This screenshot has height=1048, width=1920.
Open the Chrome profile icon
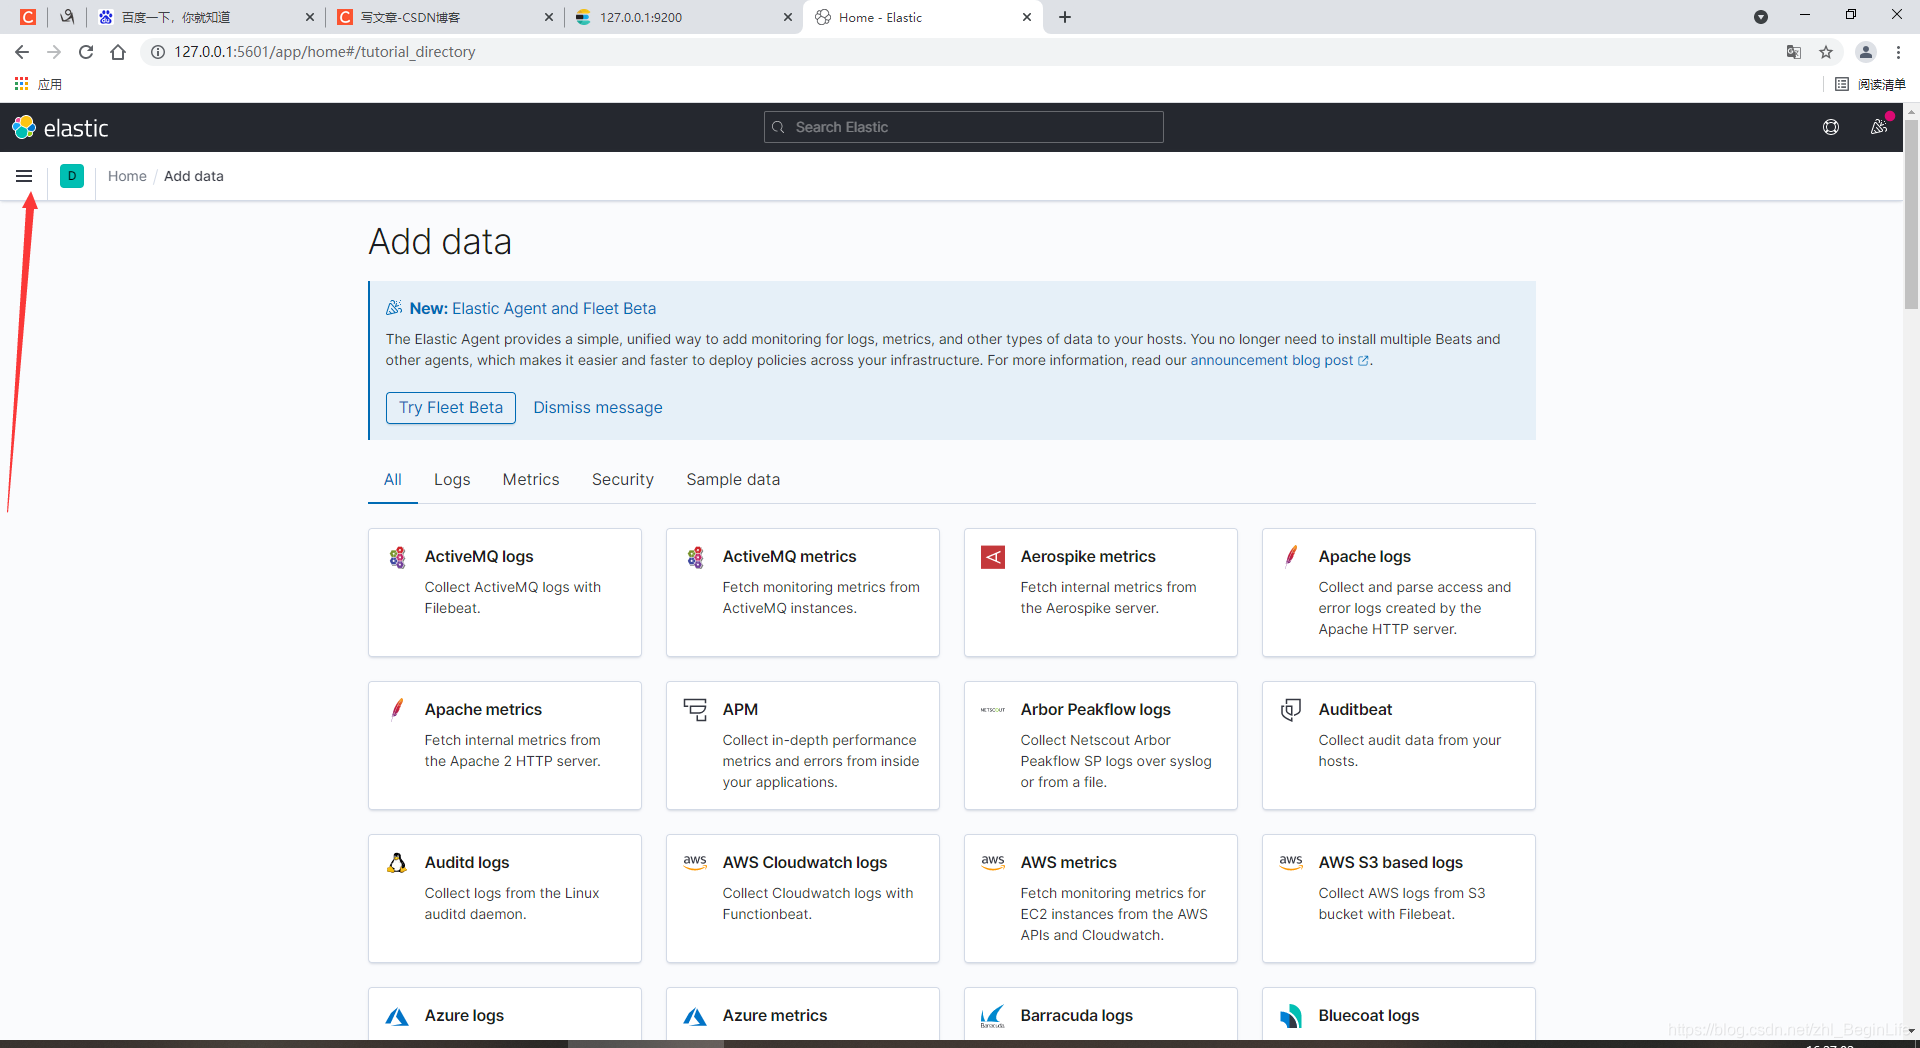click(1866, 52)
